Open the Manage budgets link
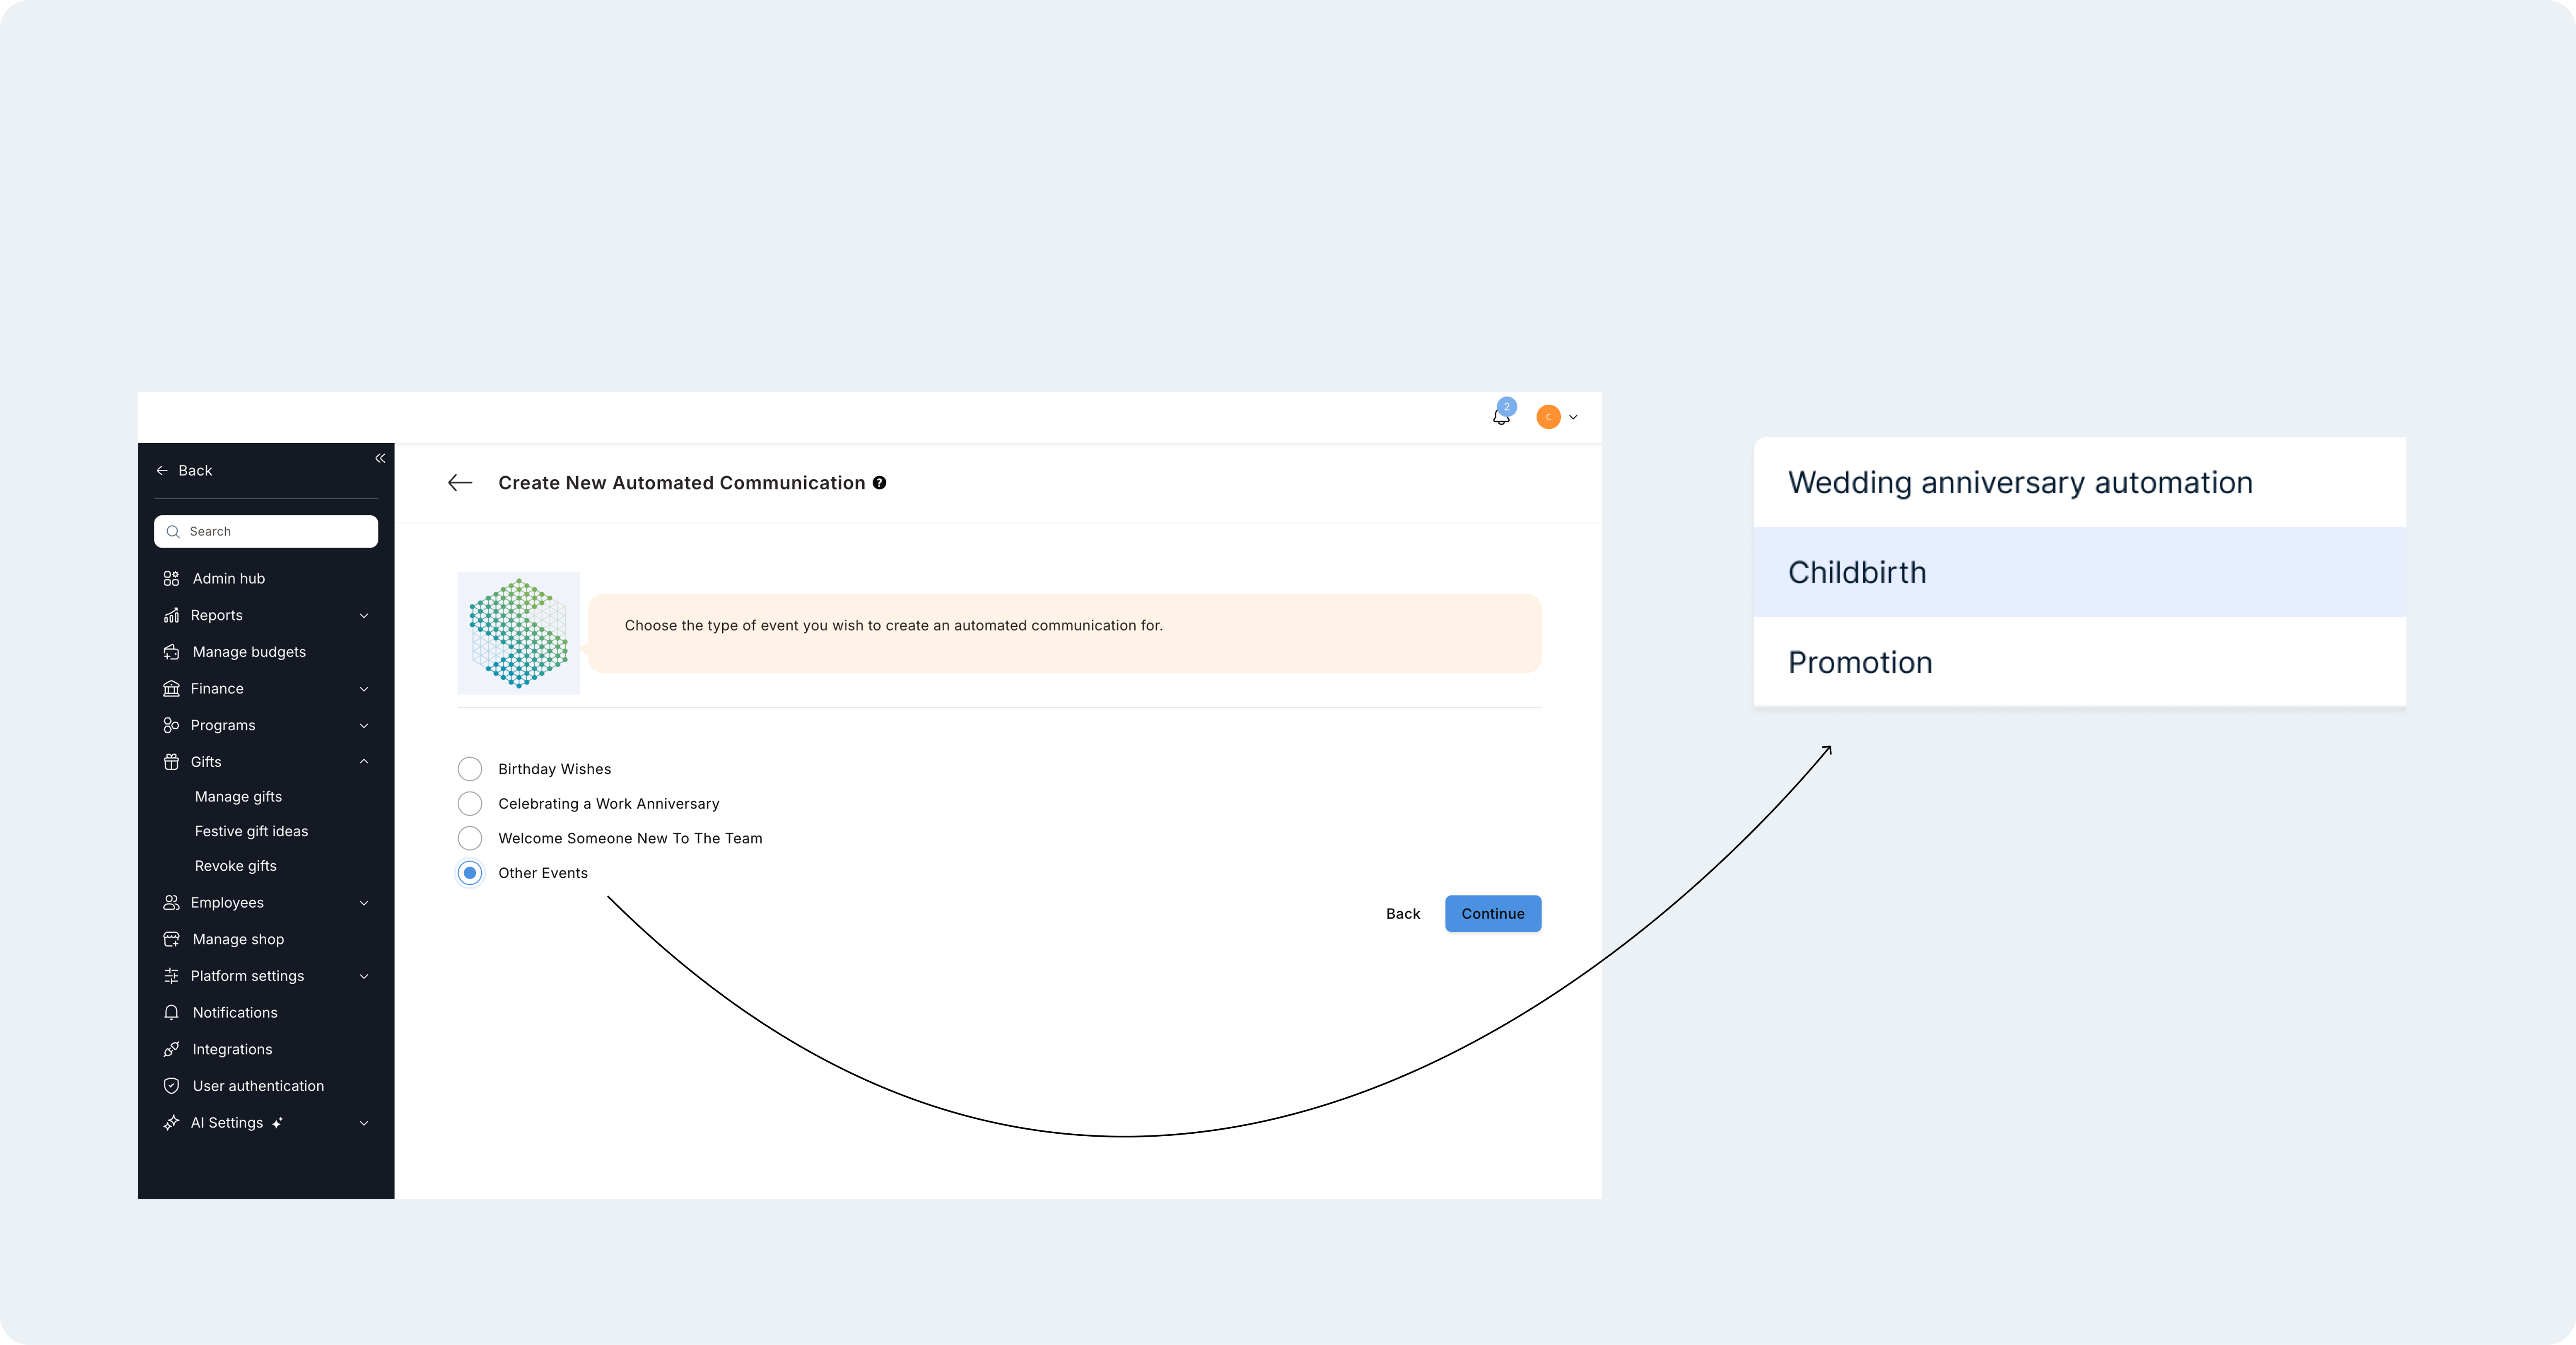The height and width of the screenshot is (1345, 2576). [x=249, y=652]
